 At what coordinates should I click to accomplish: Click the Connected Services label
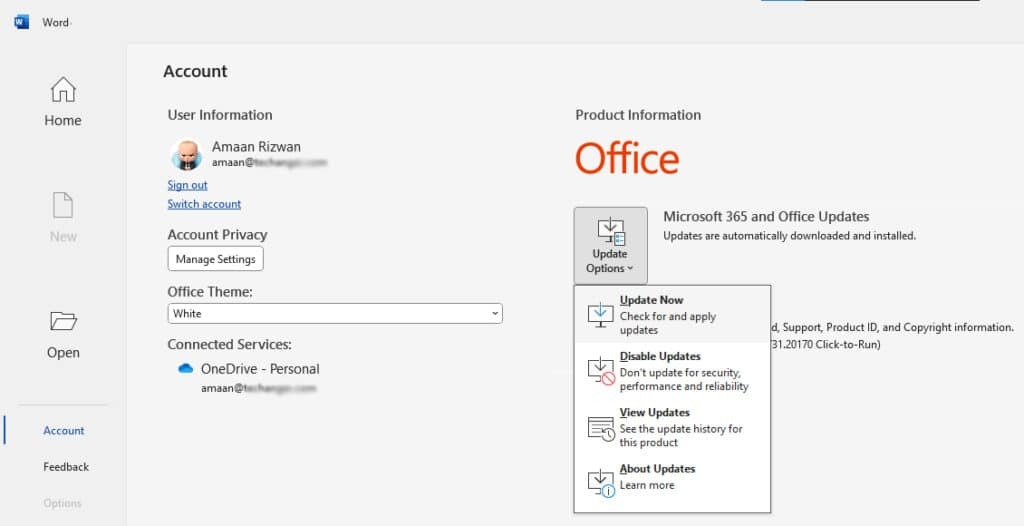pyautogui.click(x=229, y=344)
